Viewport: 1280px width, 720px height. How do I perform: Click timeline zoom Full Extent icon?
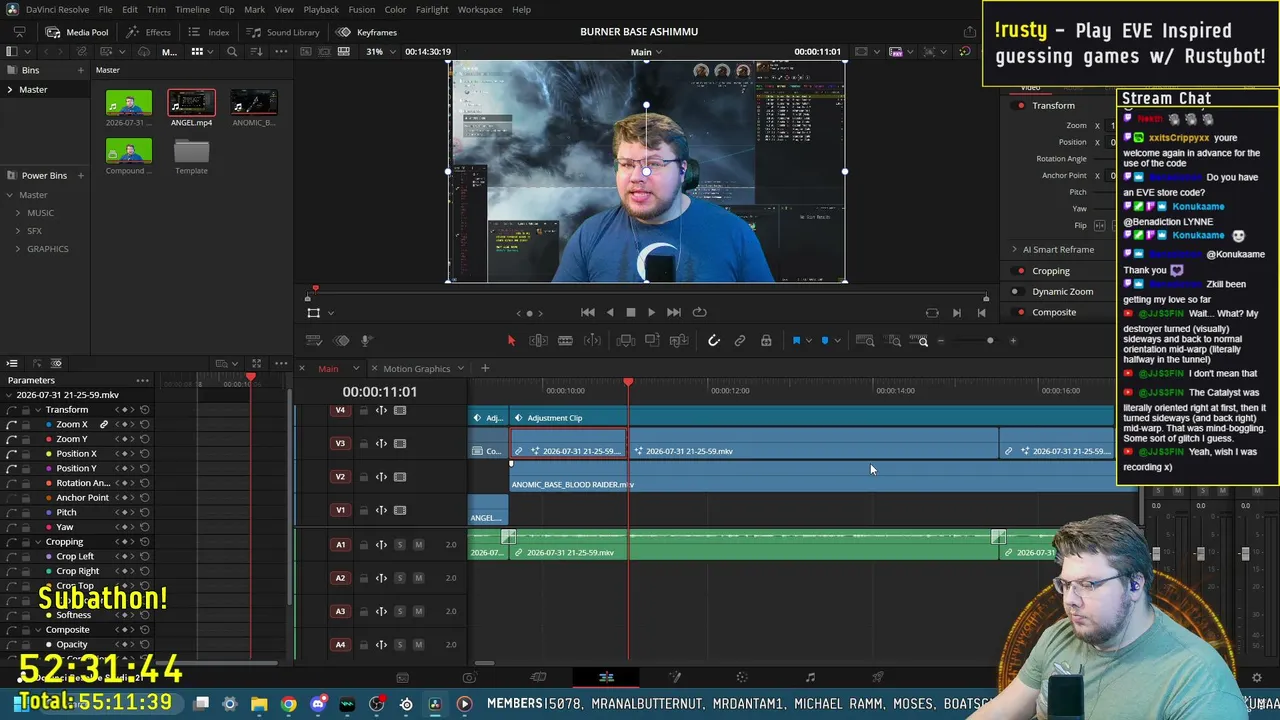pyautogui.click(x=865, y=341)
